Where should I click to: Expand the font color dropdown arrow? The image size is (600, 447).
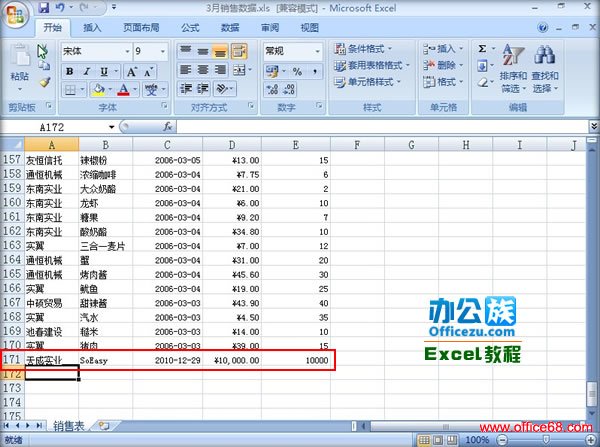[135, 90]
